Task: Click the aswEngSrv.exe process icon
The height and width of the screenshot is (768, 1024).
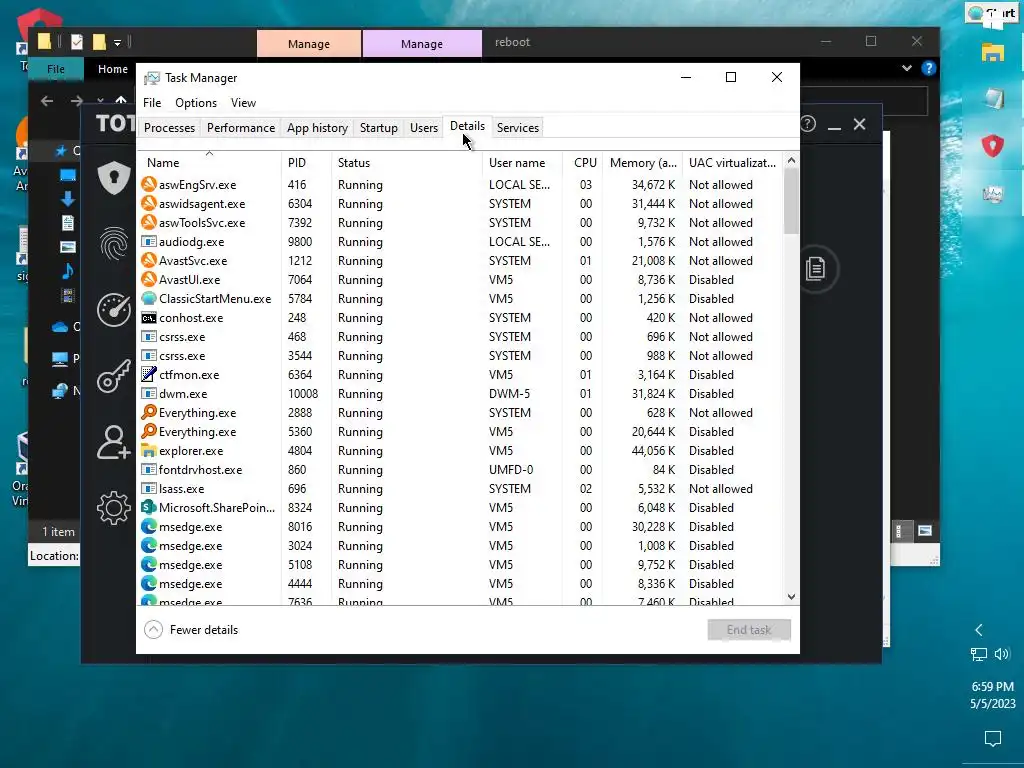Action: 149,185
